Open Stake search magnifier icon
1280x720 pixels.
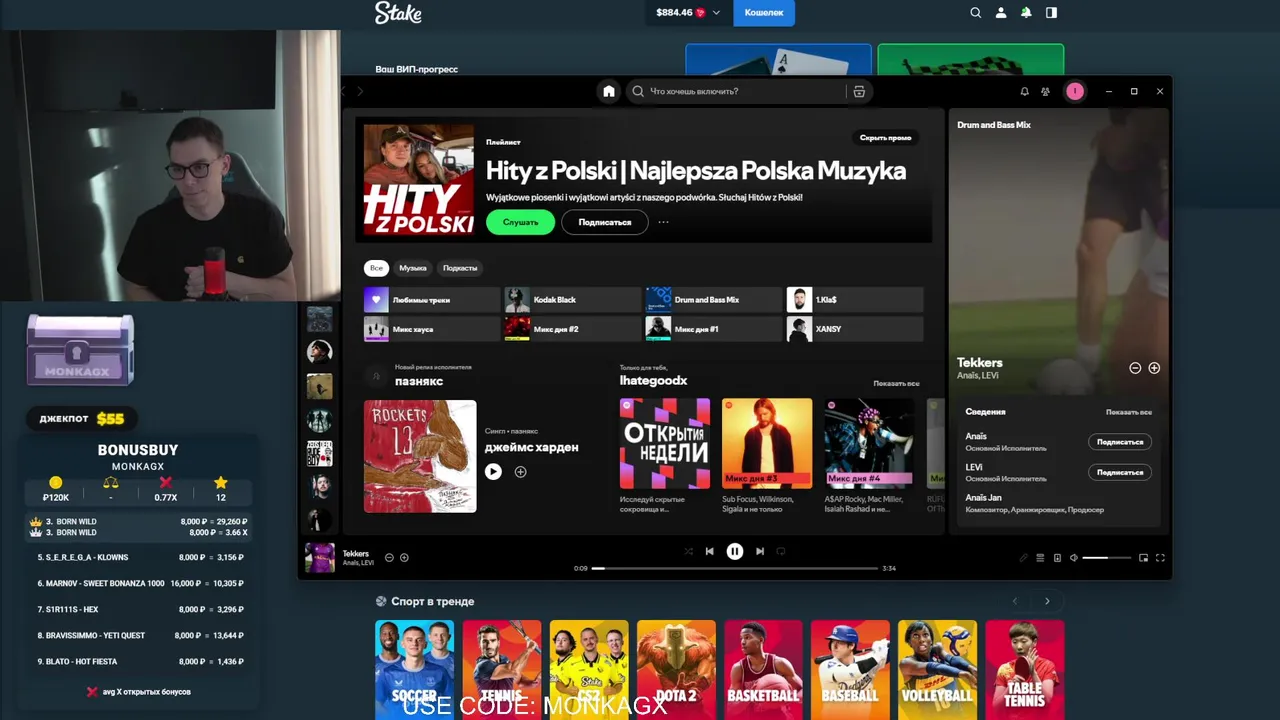(976, 13)
